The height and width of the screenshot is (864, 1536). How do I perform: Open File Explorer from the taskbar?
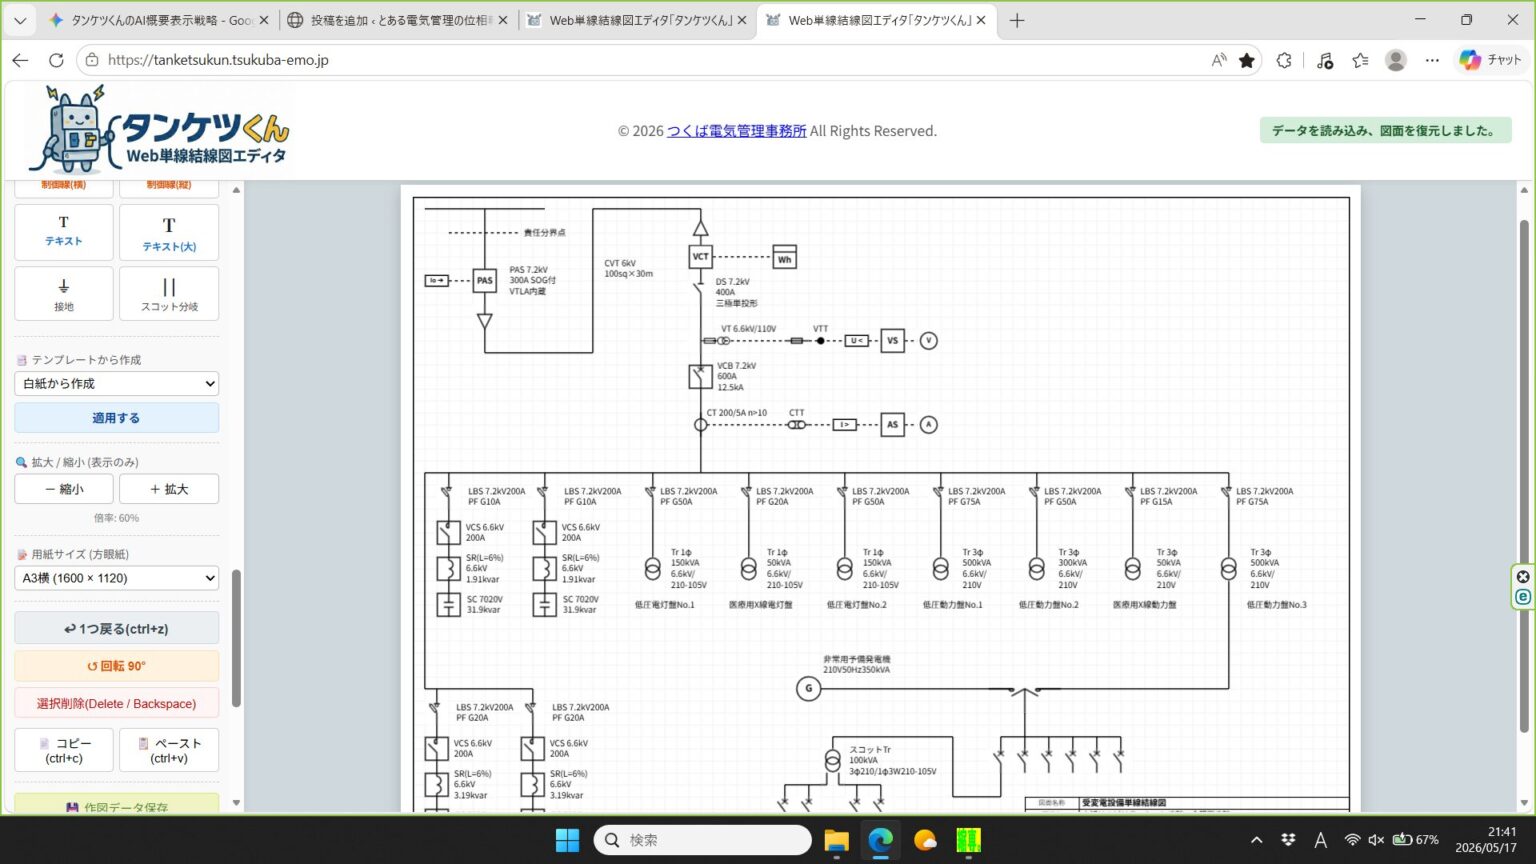[837, 840]
